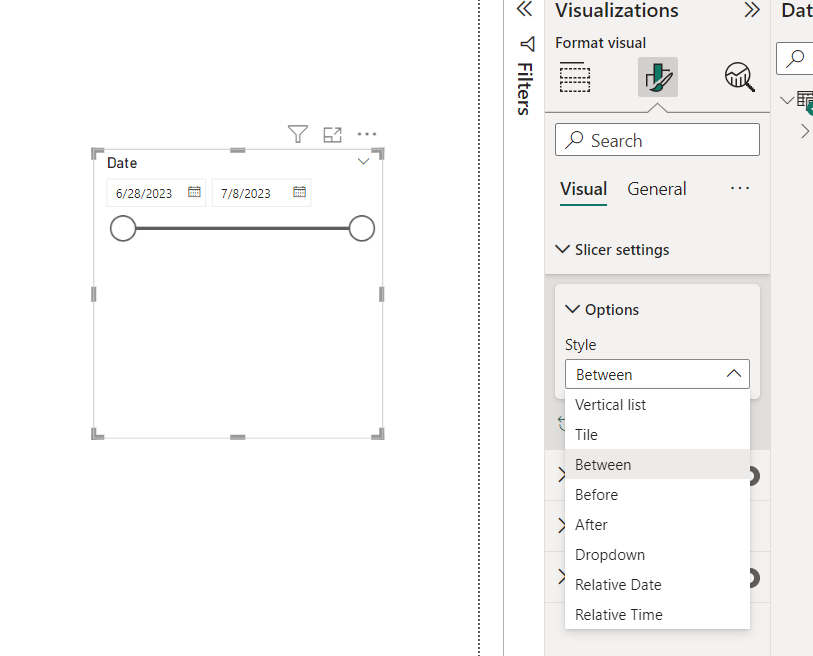Choose Between in the style list
Screen dimensions: 813x656
coord(657,464)
